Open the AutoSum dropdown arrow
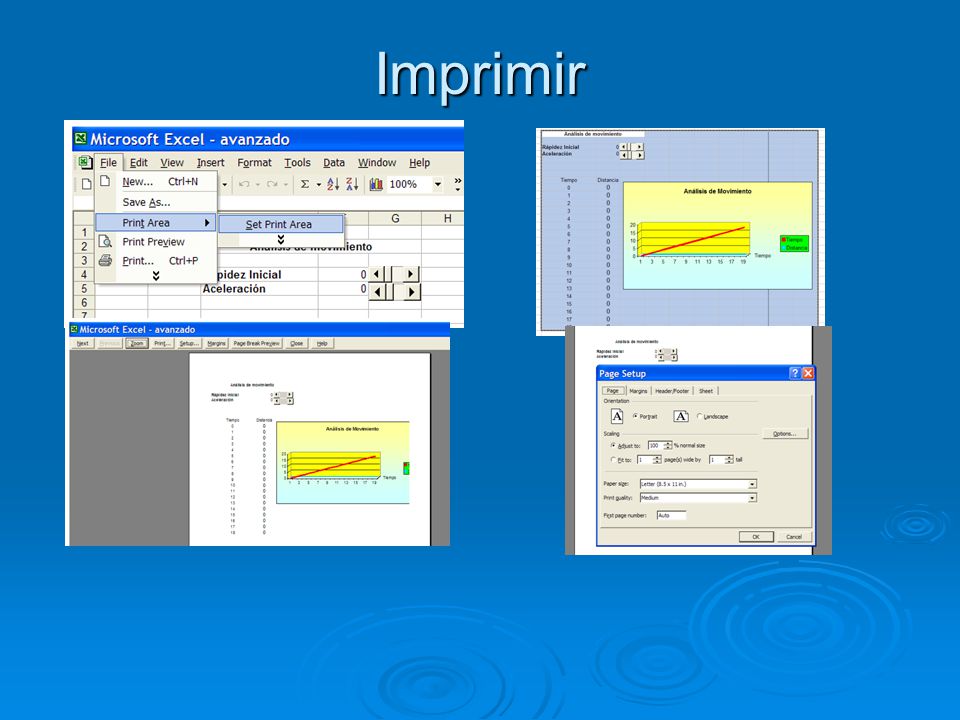The height and width of the screenshot is (720, 960). (x=319, y=184)
